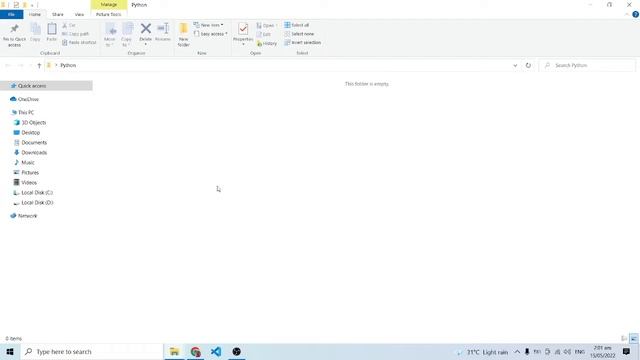Open the File tab
The image size is (640, 360).
[x=11, y=14]
